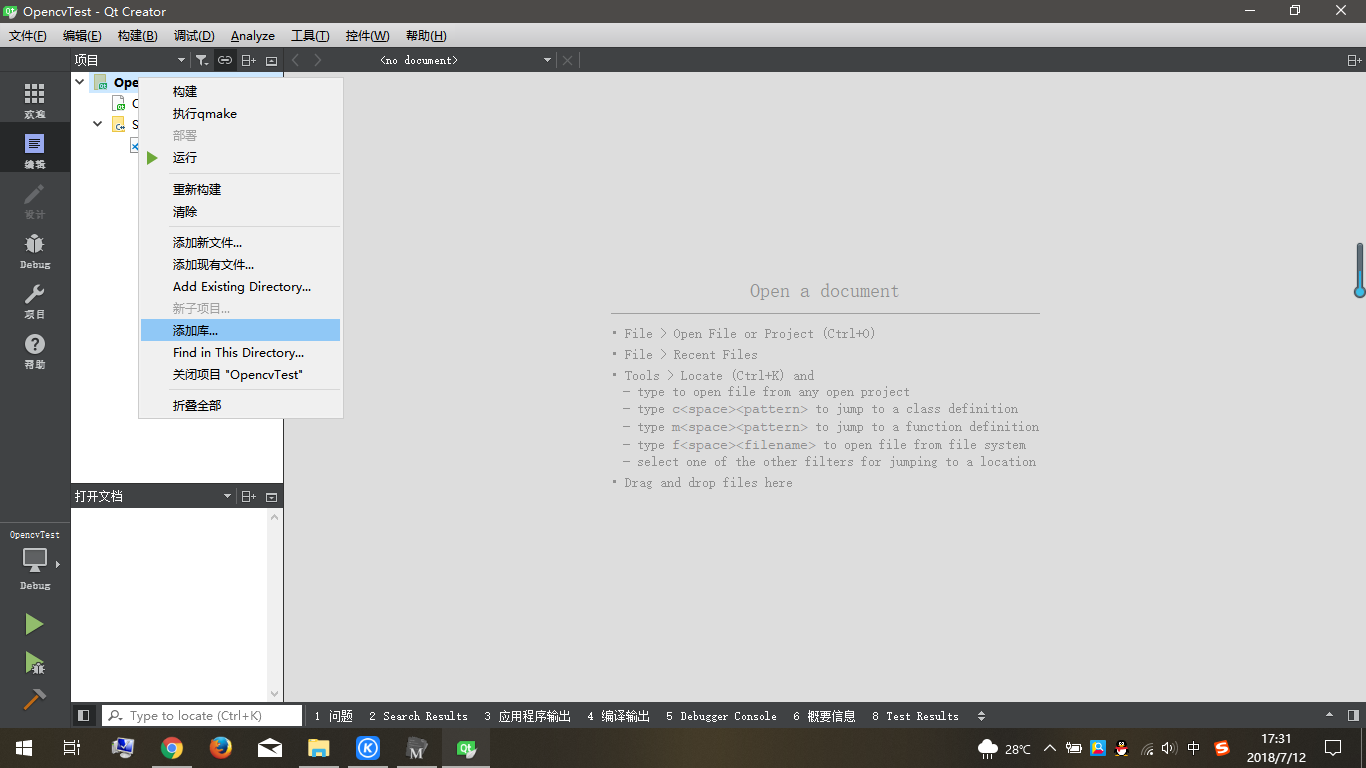
Task: Choose 添加现有文件... in the context menu
Action: point(241,264)
